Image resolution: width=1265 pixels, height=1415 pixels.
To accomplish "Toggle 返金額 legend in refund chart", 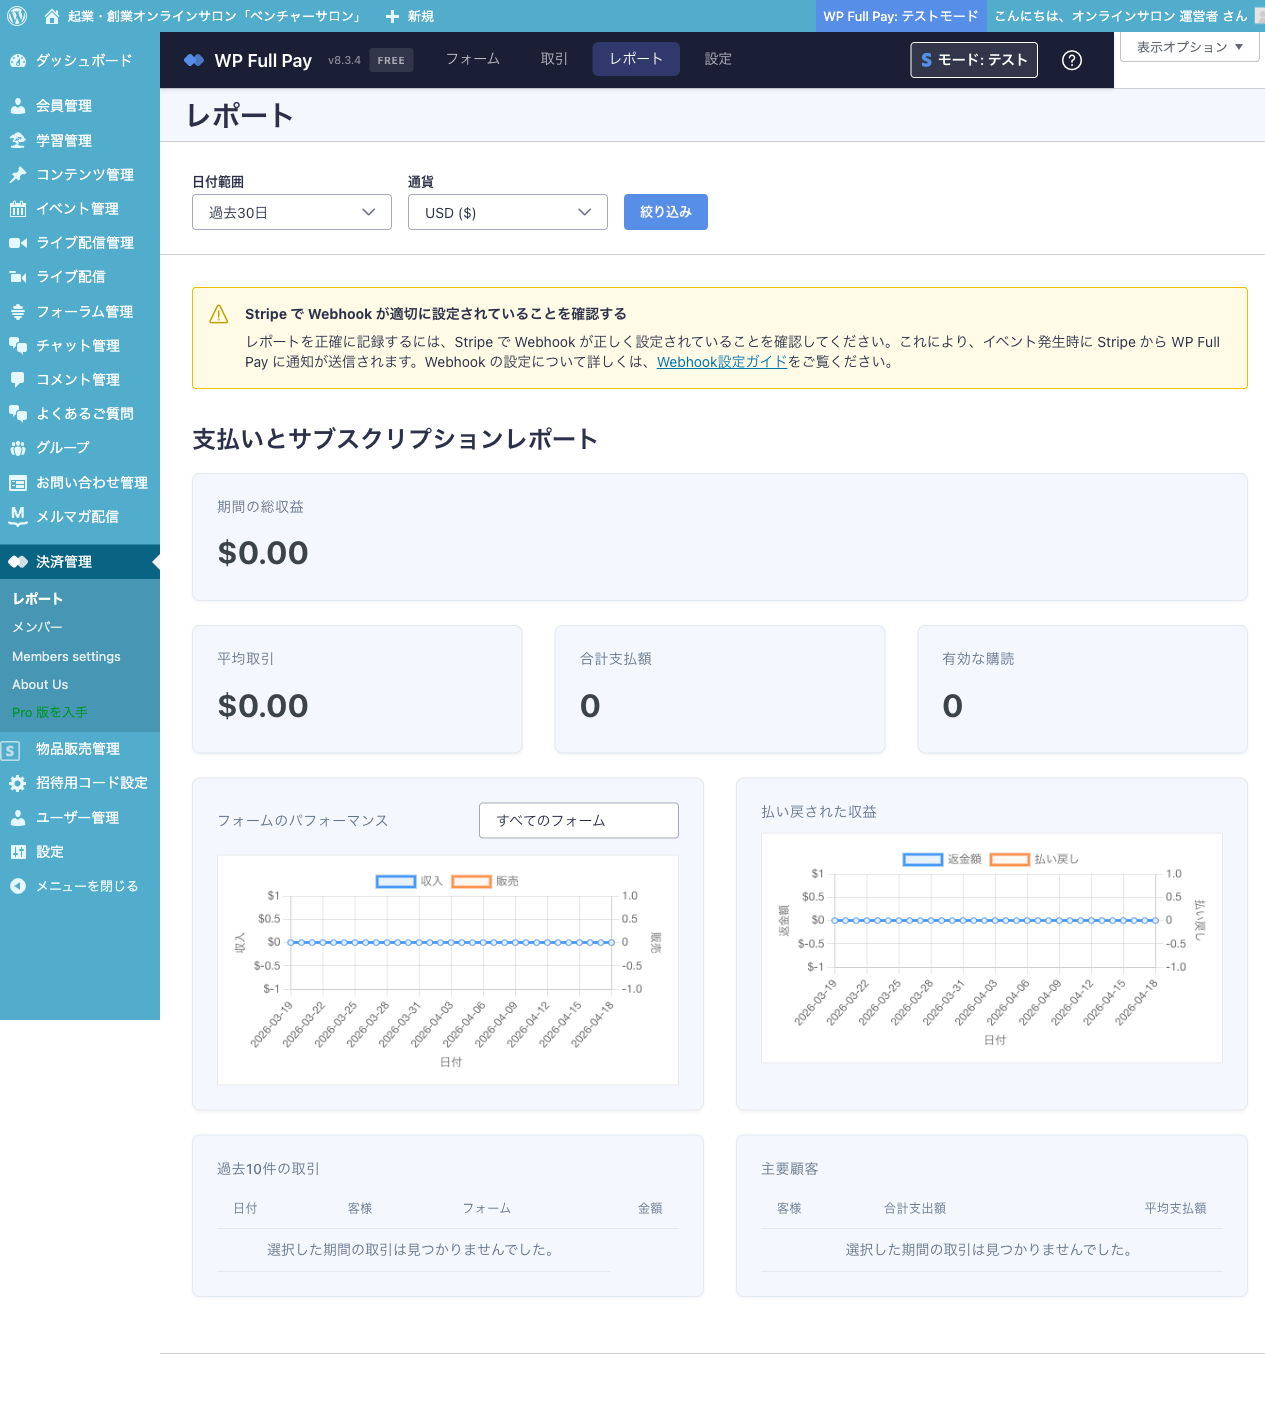I will [923, 859].
